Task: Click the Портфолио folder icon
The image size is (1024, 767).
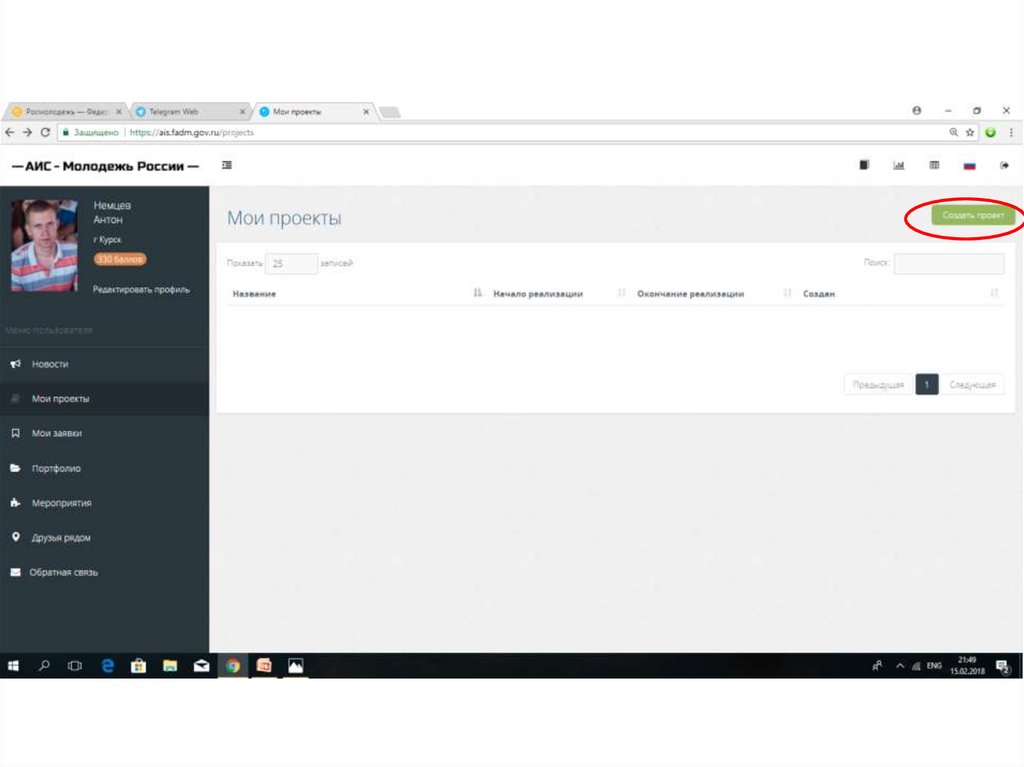Action: click(x=16, y=468)
